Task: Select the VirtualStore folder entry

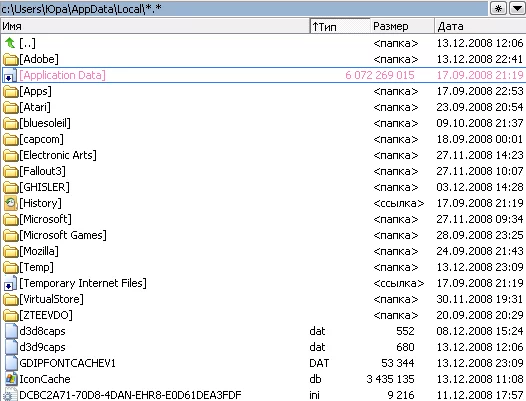Action: click(x=263, y=299)
